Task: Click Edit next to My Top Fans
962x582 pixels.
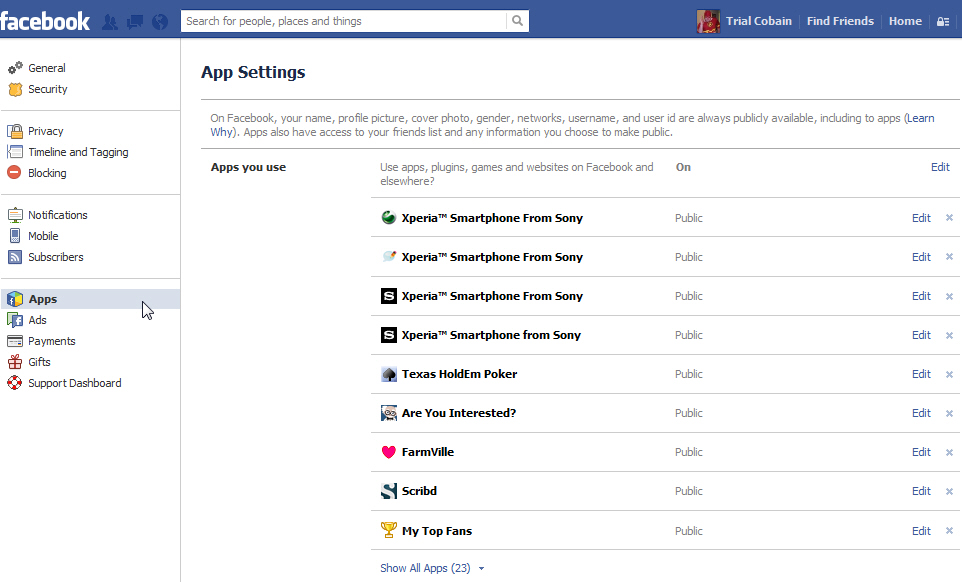Action: pos(921,531)
